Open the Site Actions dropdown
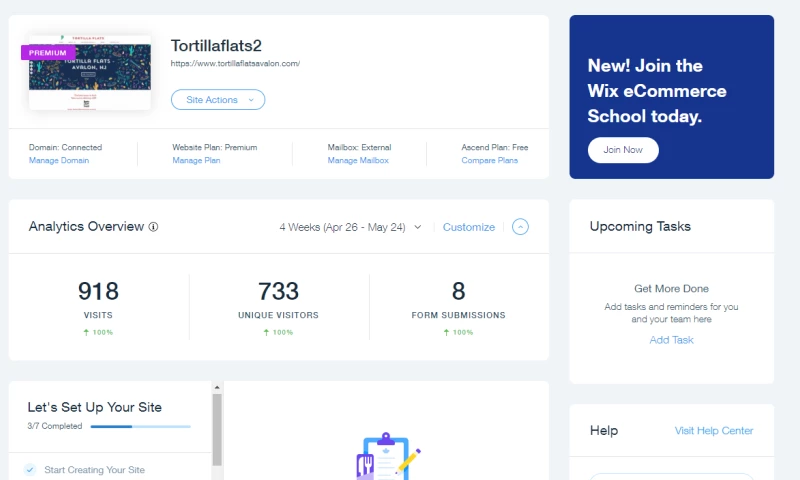The height and width of the screenshot is (480, 800). pos(218,99)
